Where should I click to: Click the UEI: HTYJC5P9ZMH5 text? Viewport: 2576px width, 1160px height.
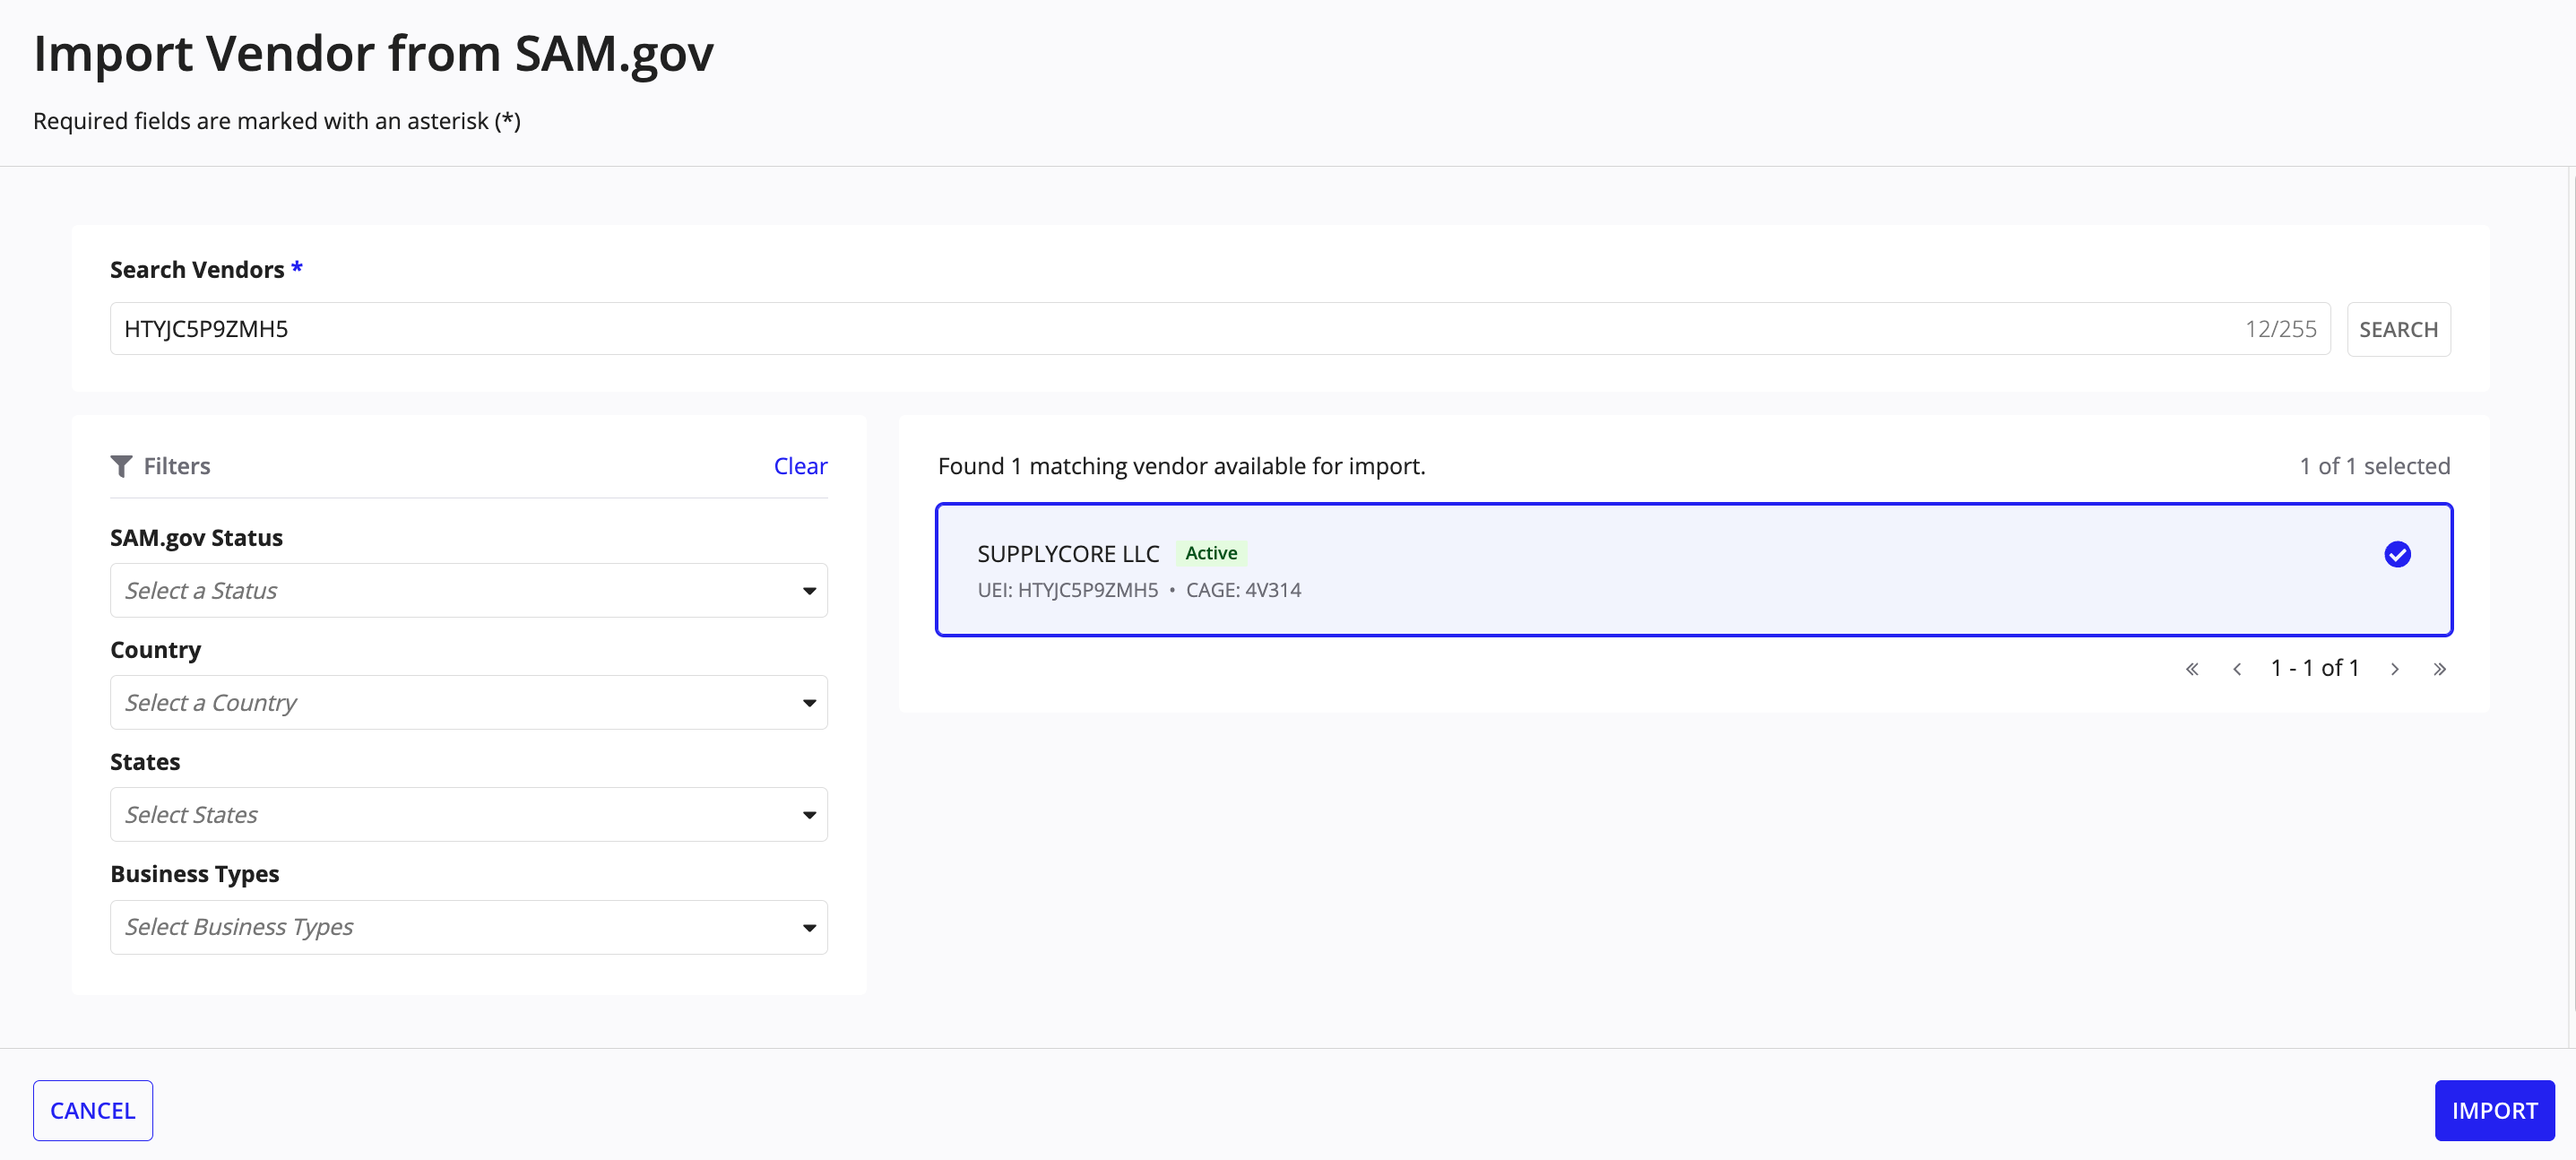(x=1068, y=590)
